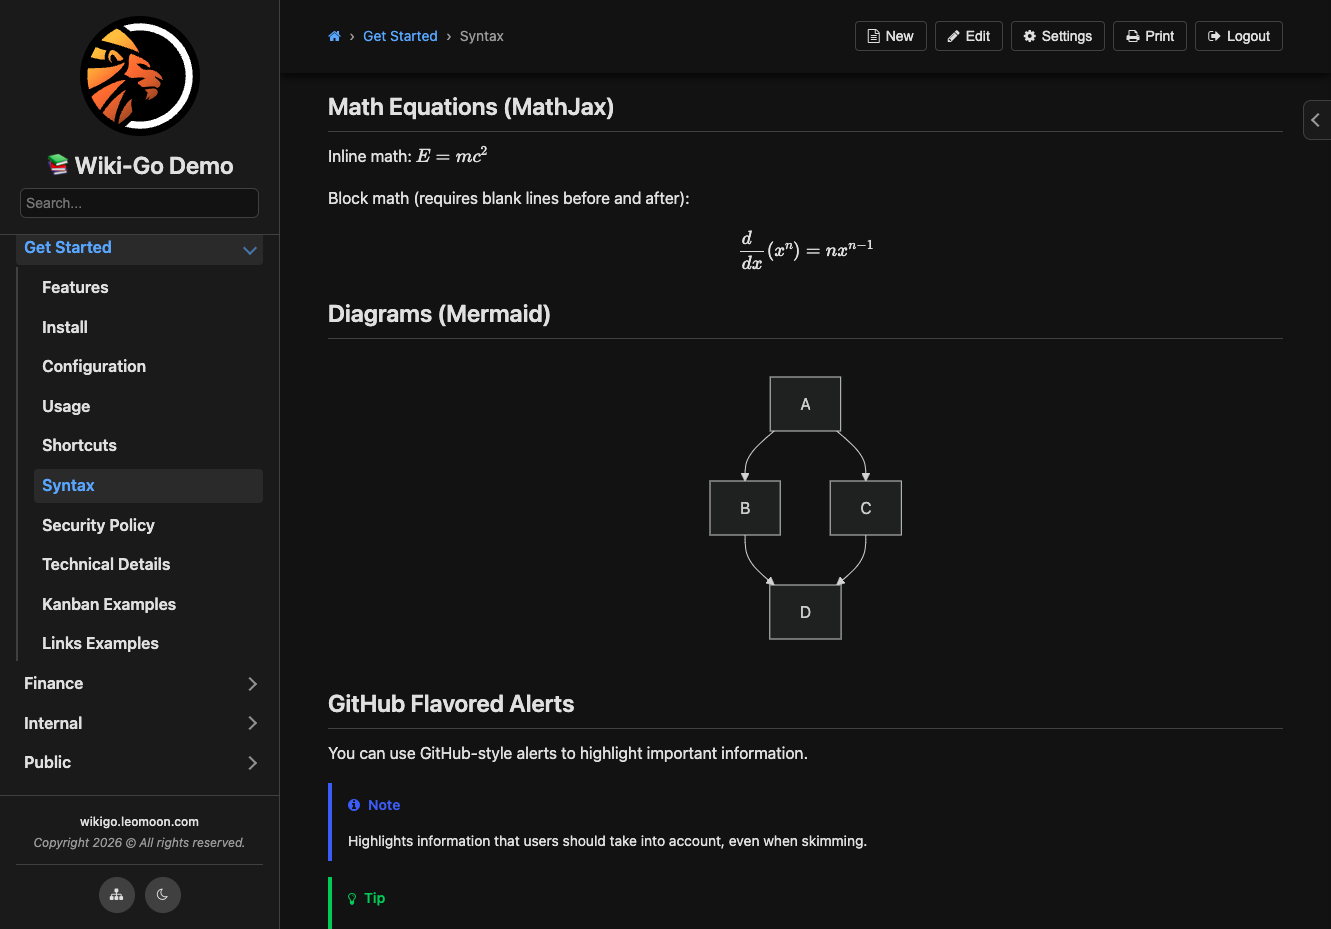This screenshot has width=1331, height=929.
Task: Click the Note alert info icon
Action: (x=354, y=805)
